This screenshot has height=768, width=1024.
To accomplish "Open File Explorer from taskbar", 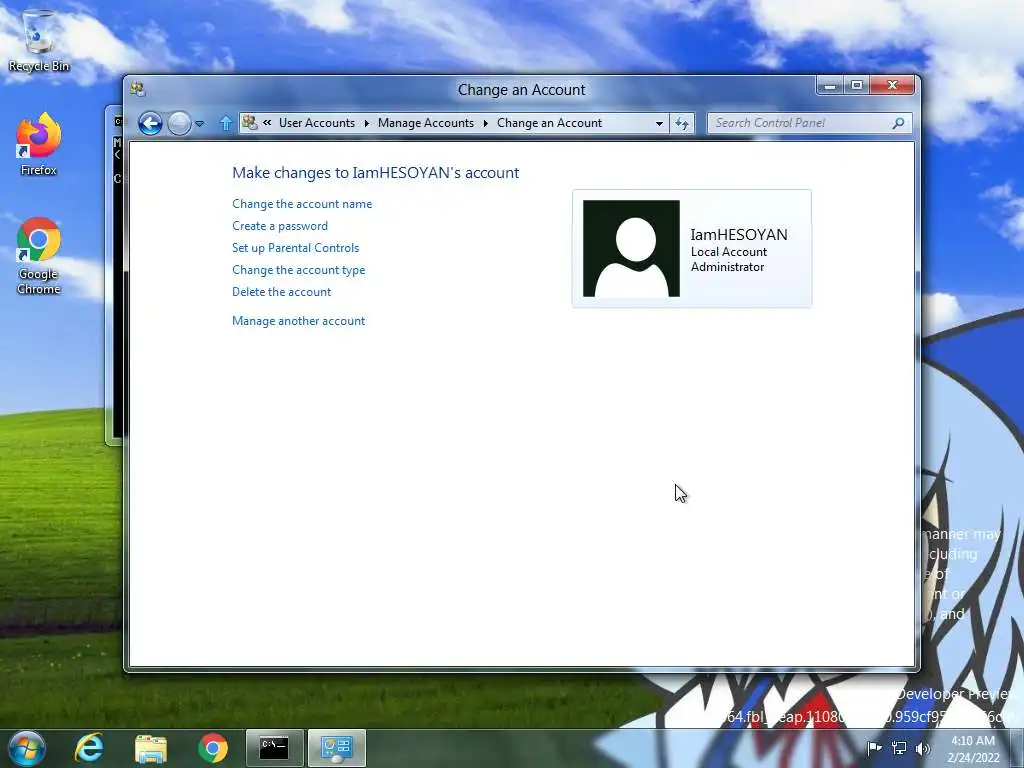I will click(151, 748).
